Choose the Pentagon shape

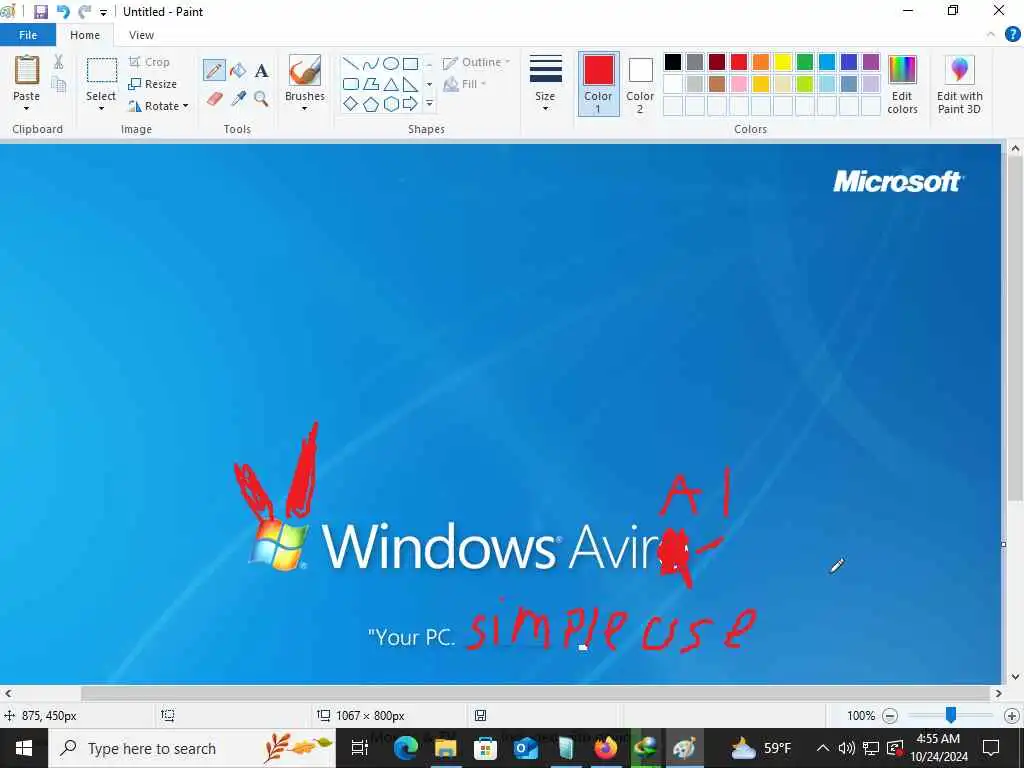371,104
